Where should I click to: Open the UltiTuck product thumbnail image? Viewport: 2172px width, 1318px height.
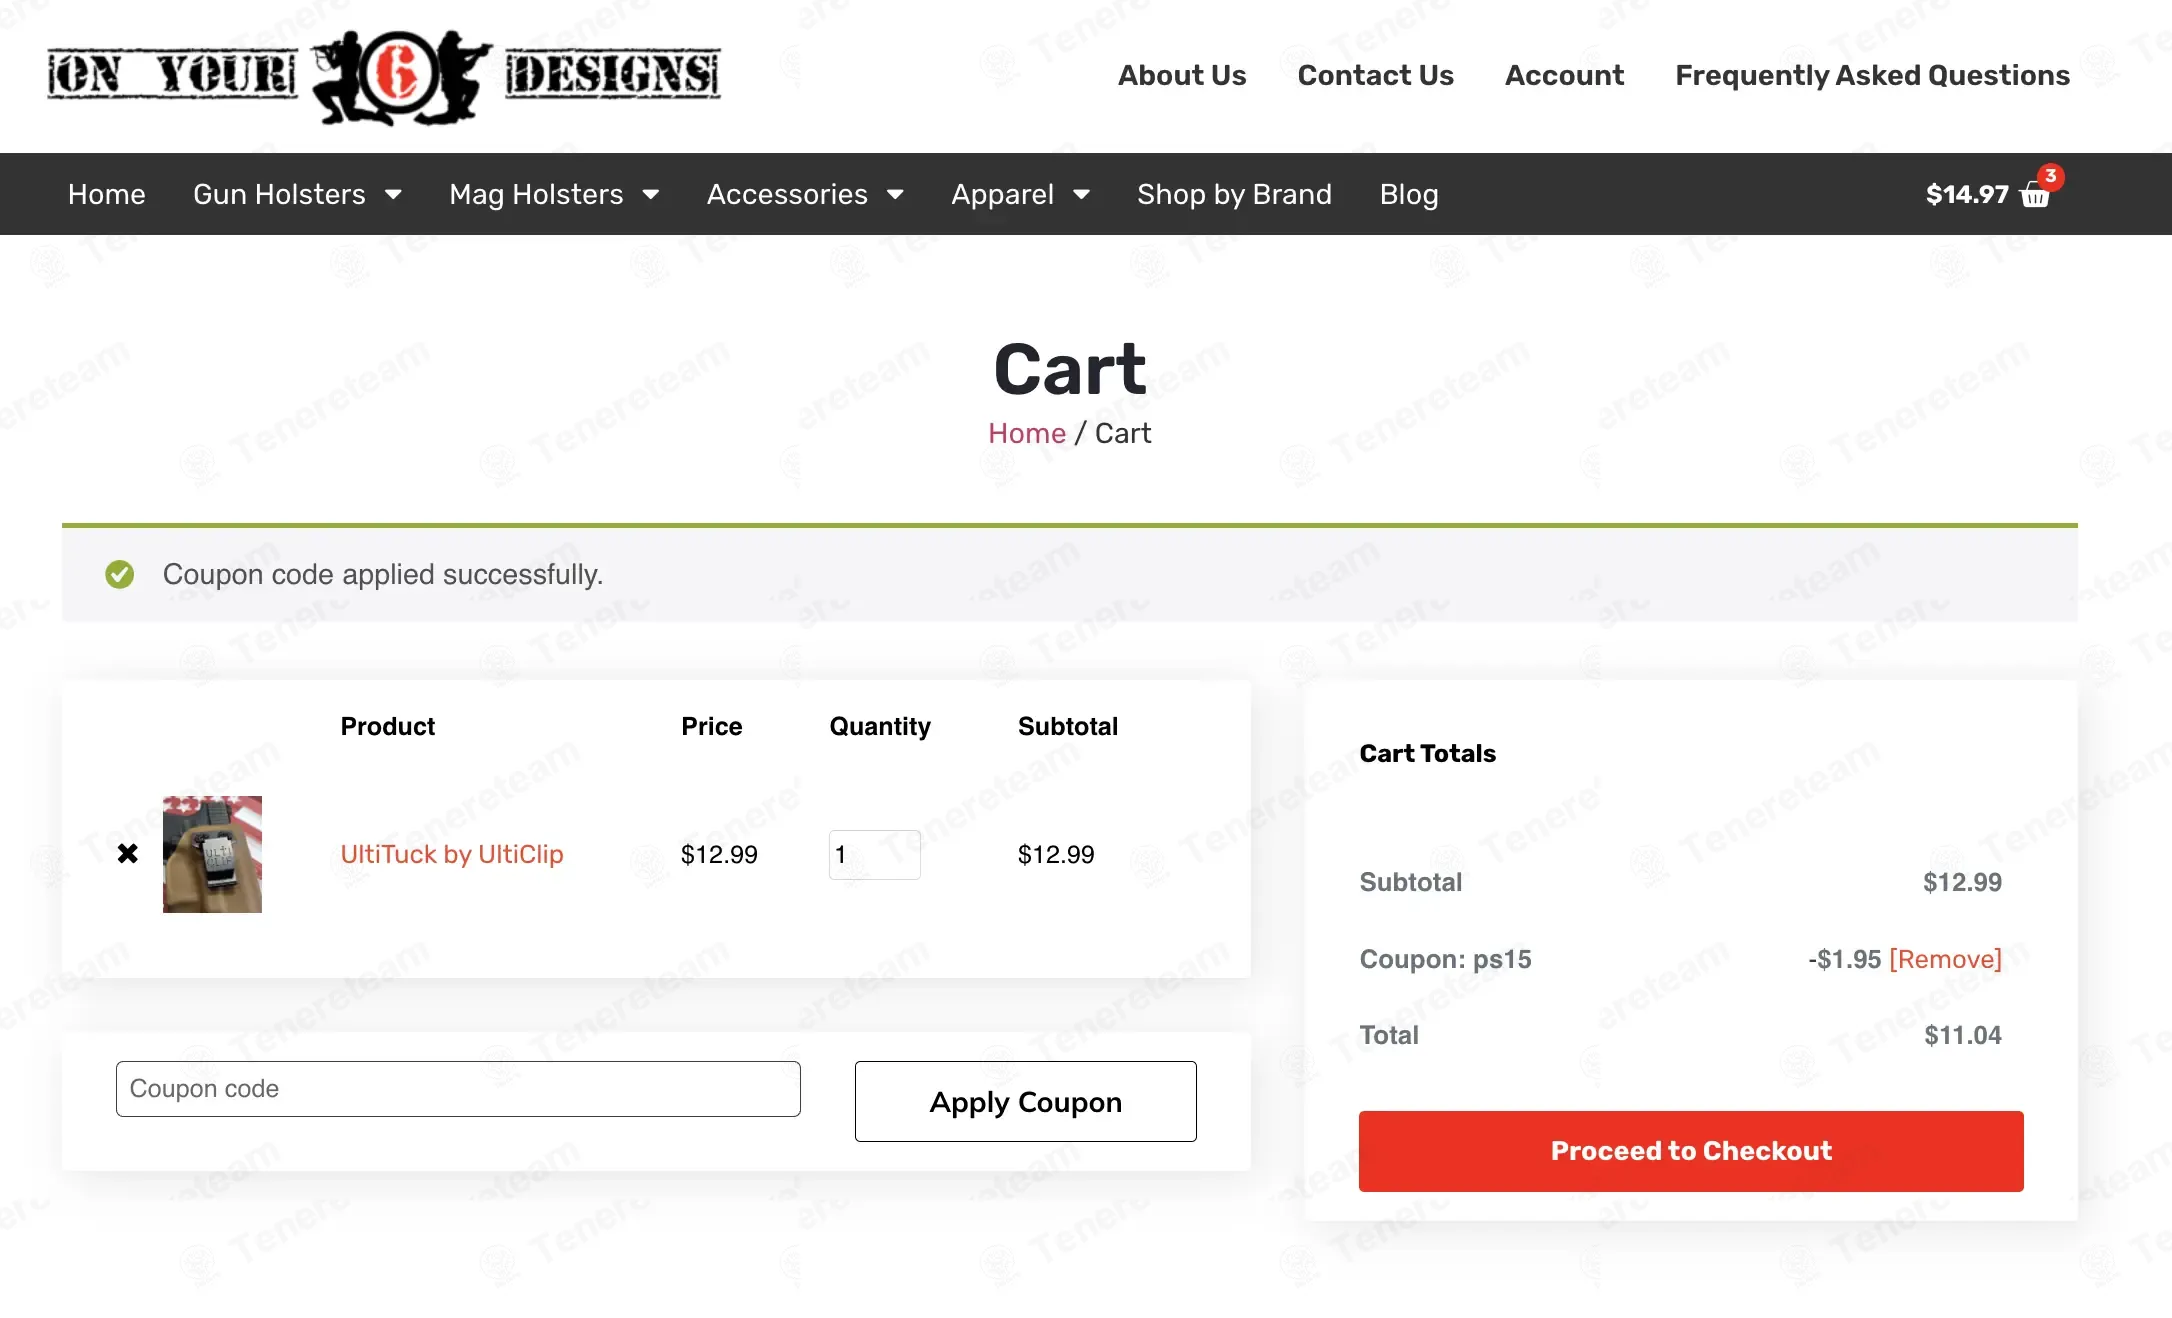212,854
